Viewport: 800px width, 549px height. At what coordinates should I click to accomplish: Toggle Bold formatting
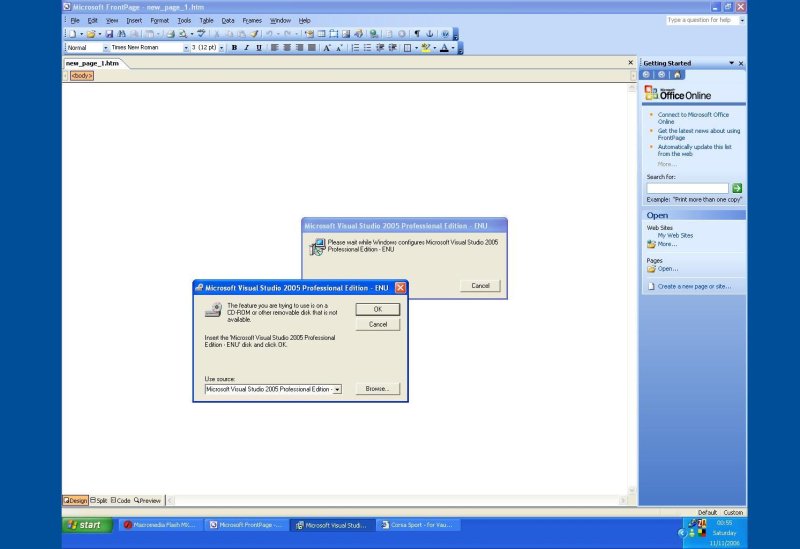(x=234, y=47)
